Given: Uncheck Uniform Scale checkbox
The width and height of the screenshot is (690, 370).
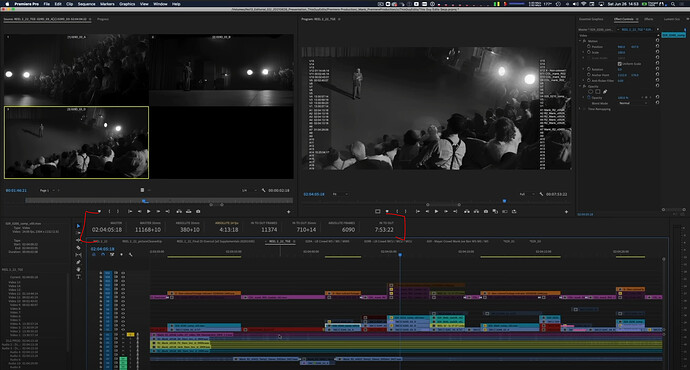Looking at the screenshot, I should (x=620, y=64).
